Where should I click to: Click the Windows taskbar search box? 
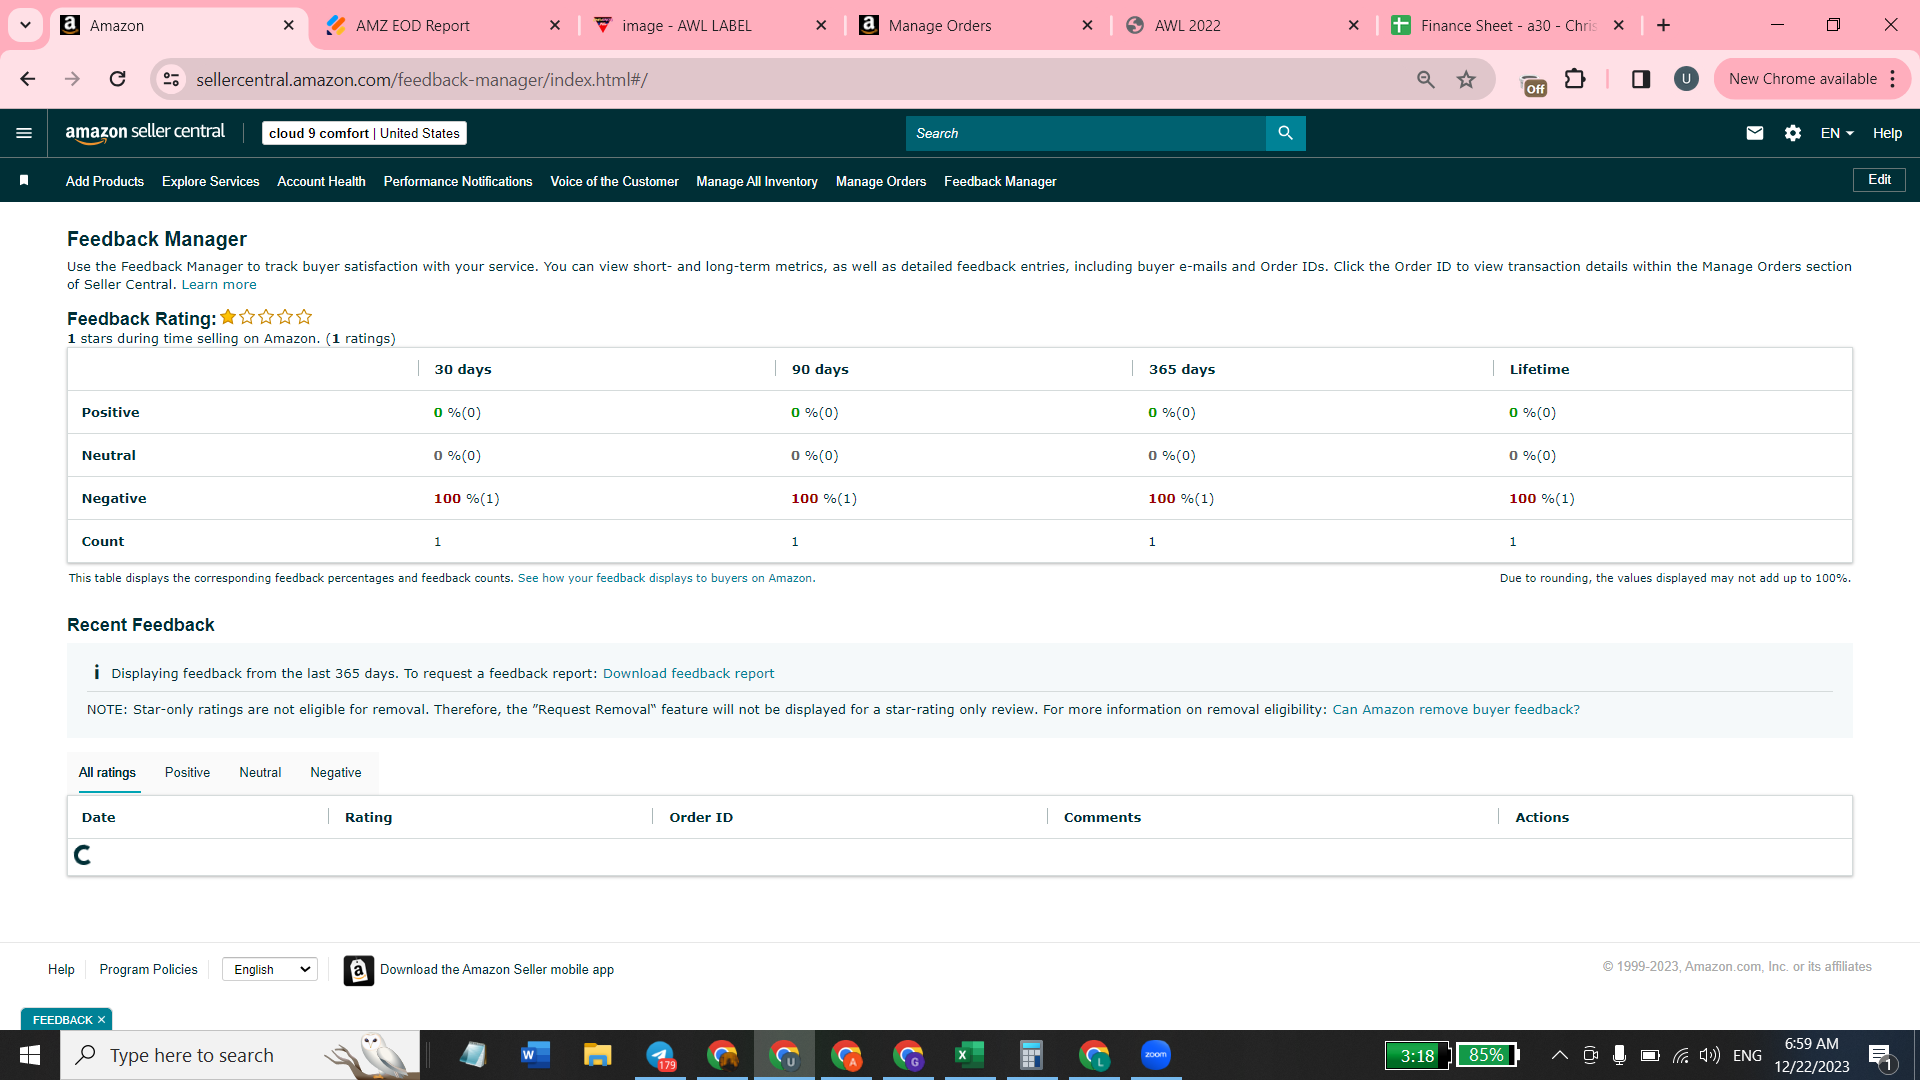[240, 1055]
